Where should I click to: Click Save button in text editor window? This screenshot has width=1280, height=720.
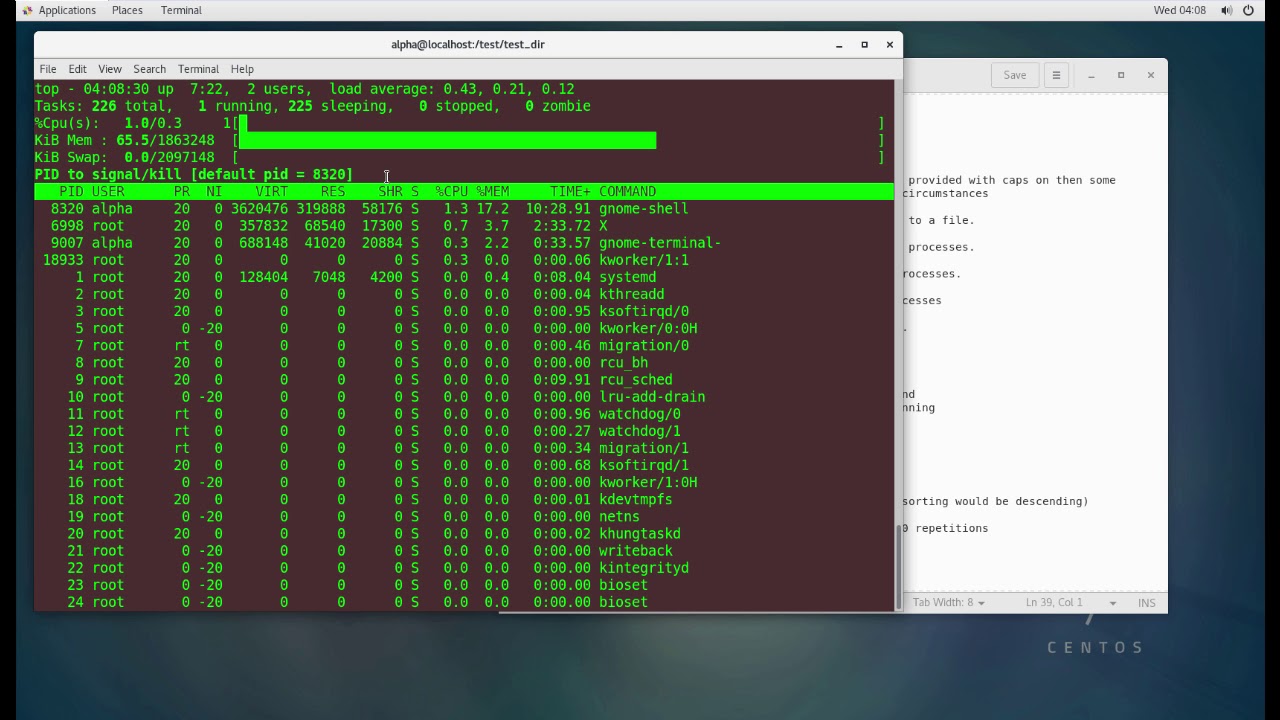coord(1014,75)
